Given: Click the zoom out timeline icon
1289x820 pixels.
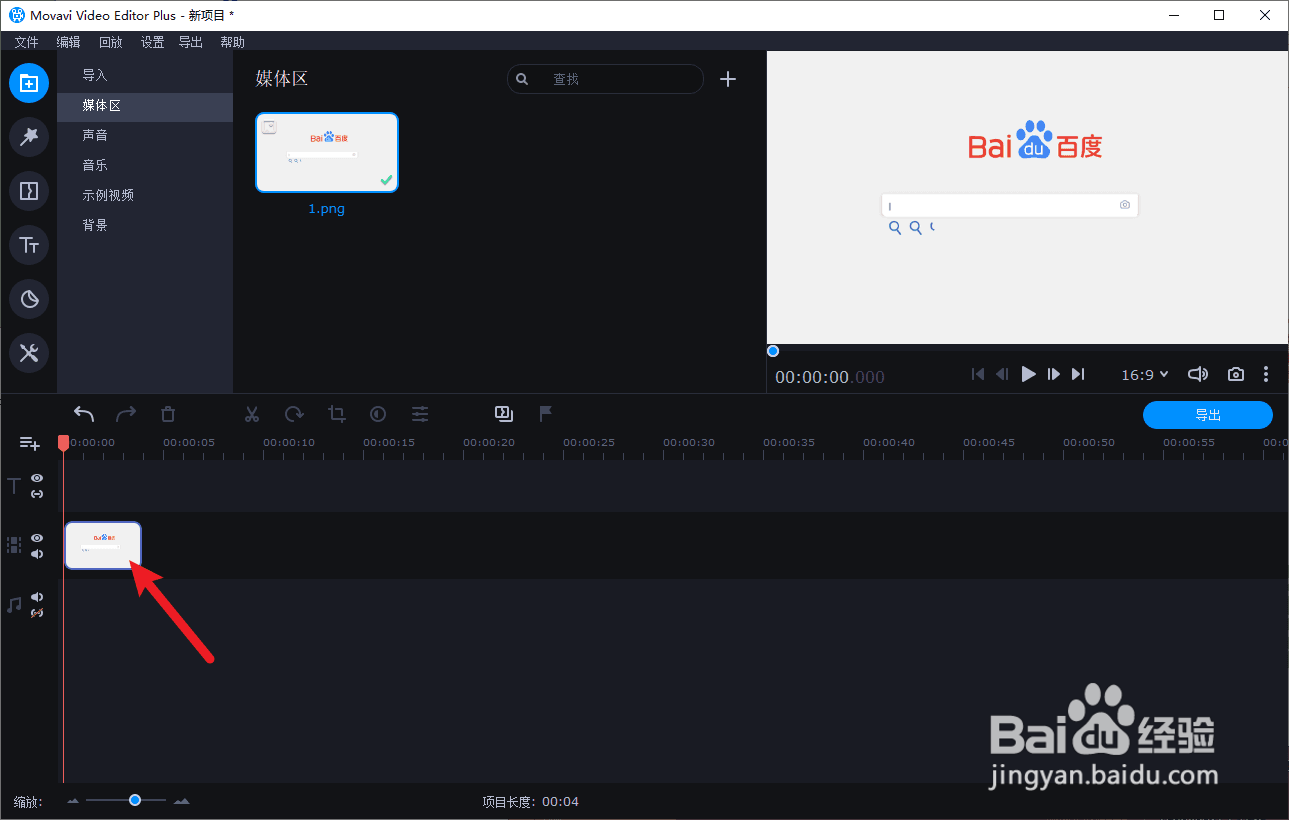Looking at the screenshot, I should click(73, 801).
